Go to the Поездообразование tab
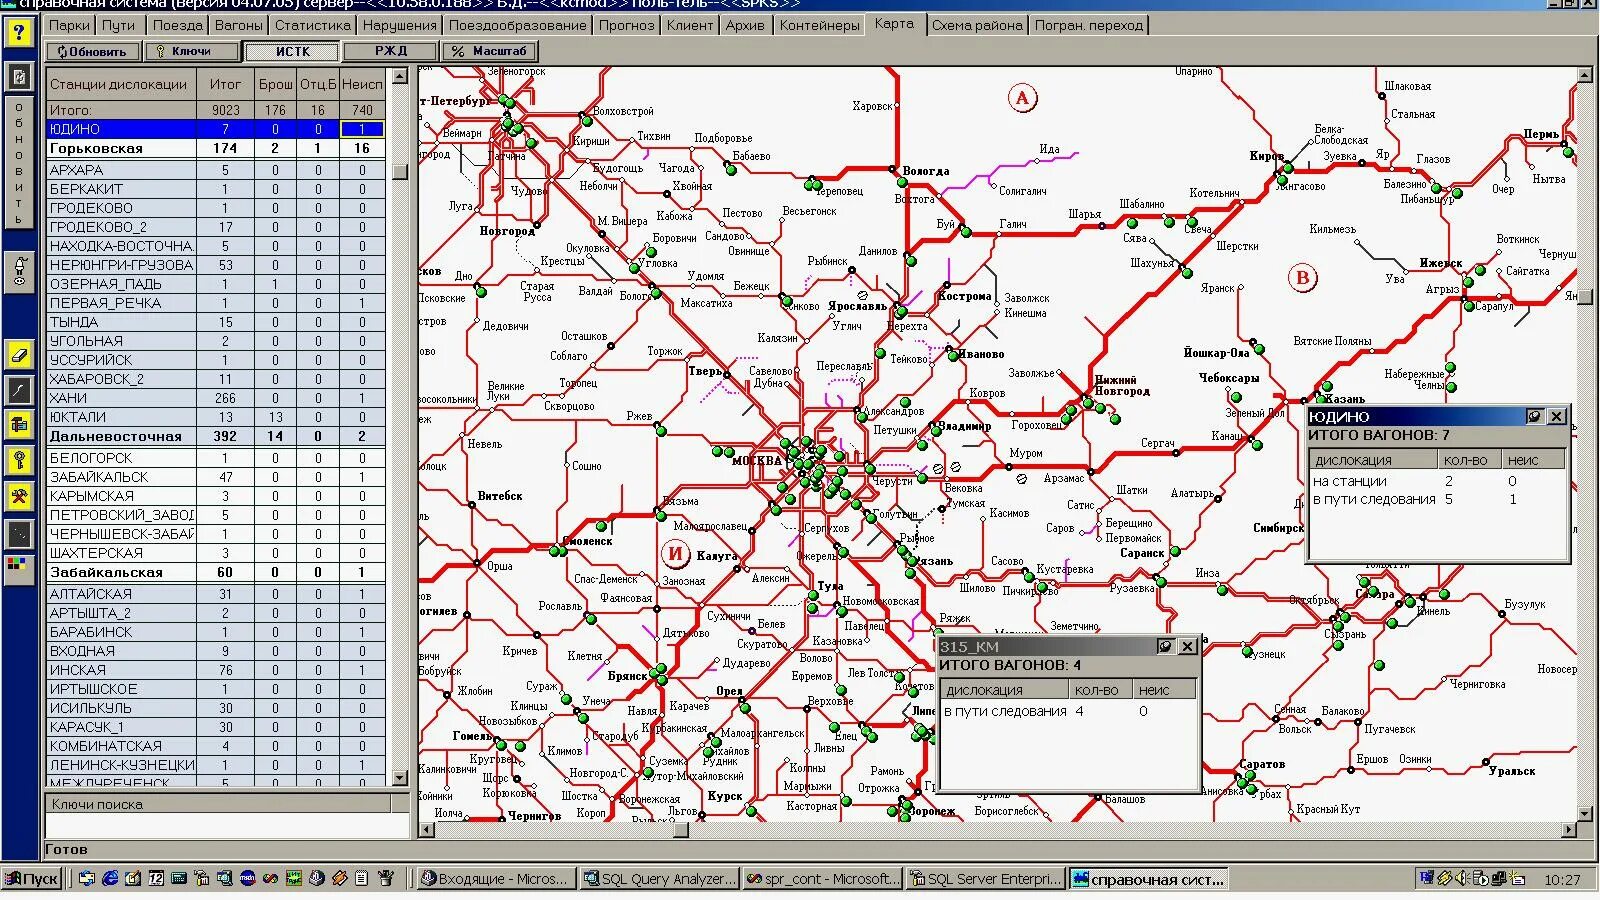The height and width of the screenshot is (900, 1600). (x=518, y=25)
